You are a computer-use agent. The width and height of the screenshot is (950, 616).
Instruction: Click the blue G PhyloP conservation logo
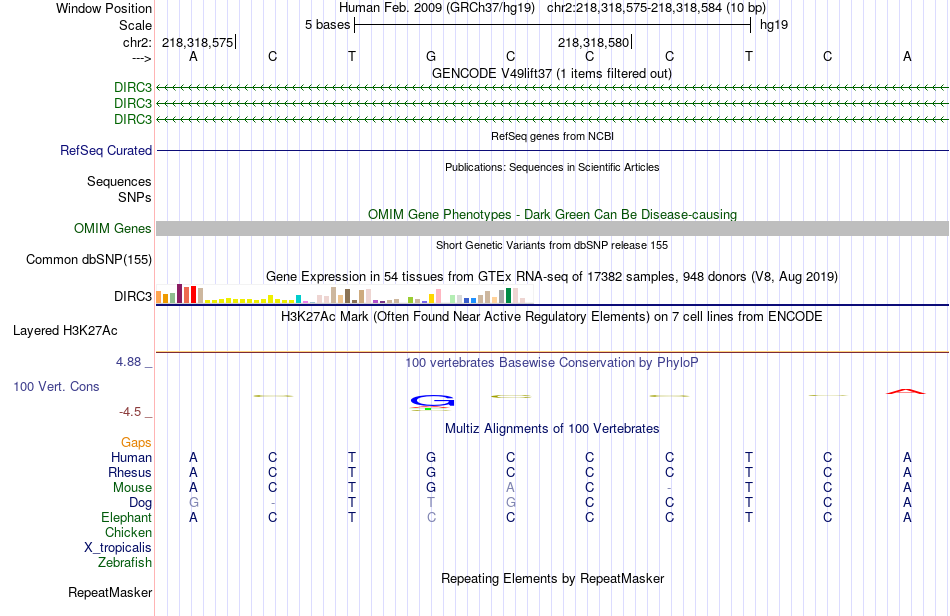432,400
